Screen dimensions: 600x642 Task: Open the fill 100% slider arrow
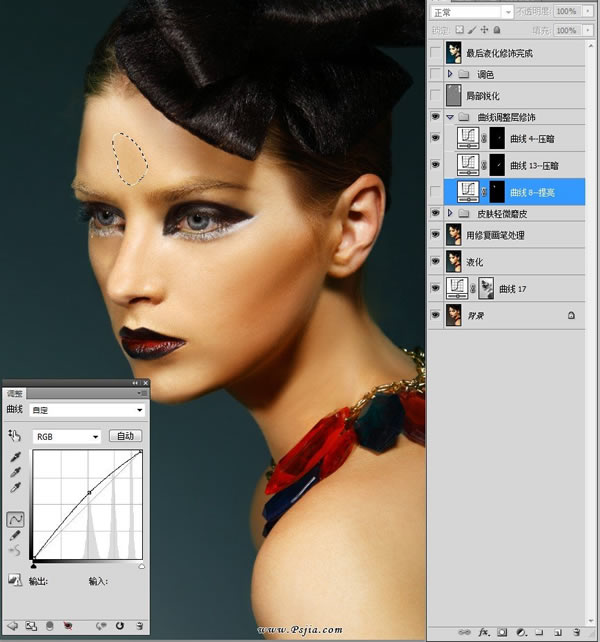click(588, 30)
